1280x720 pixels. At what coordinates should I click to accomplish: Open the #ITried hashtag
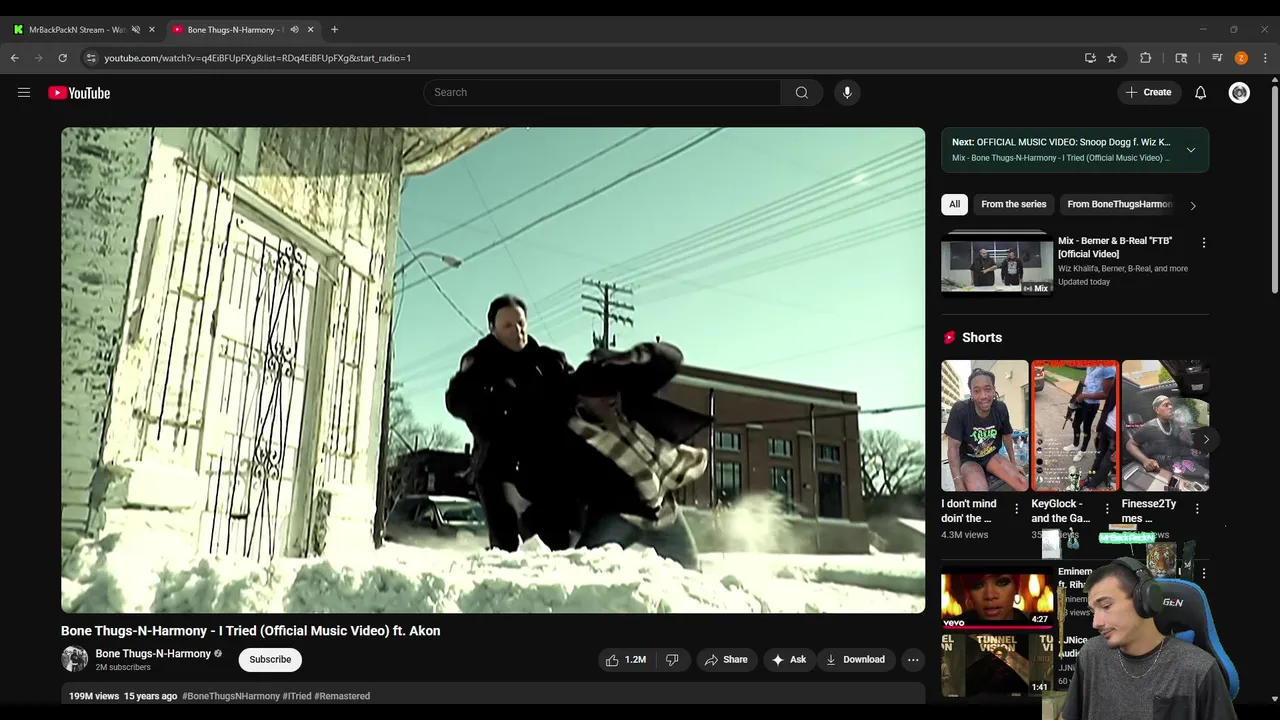click(x=297, y=696)
